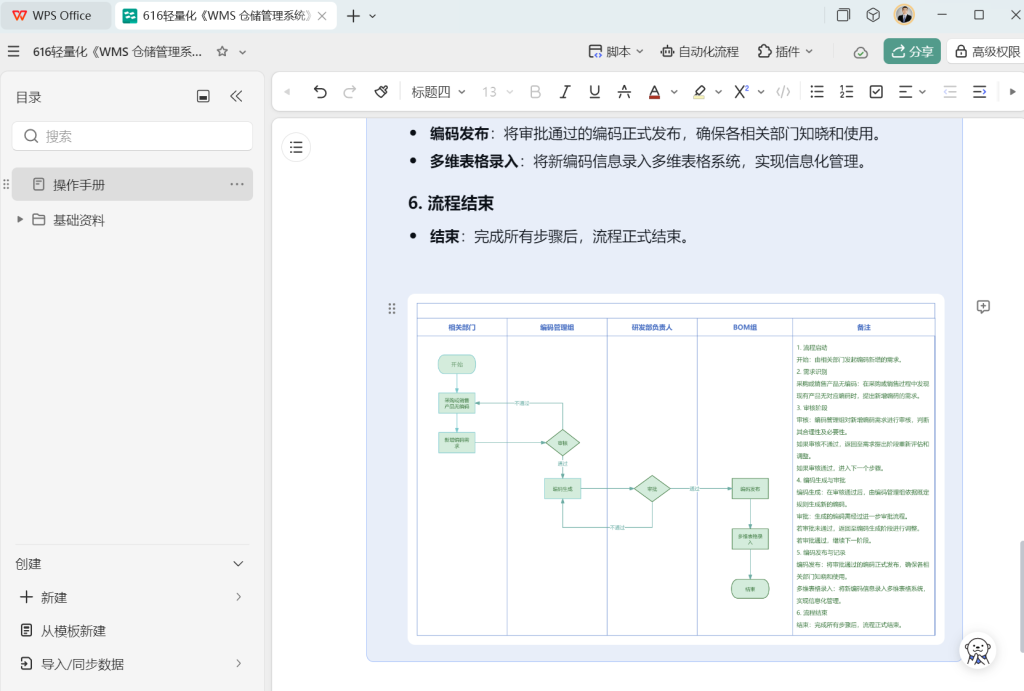
Task: Open the hamburger main menu
Action: tap(14, 52)
